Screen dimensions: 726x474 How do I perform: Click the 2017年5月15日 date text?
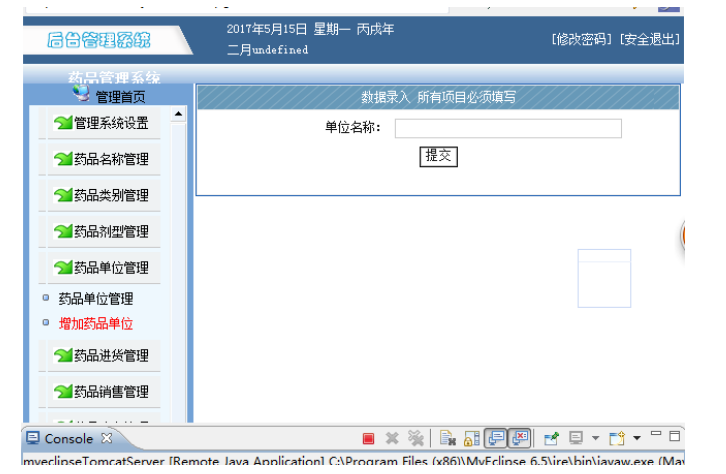point(267,29)
